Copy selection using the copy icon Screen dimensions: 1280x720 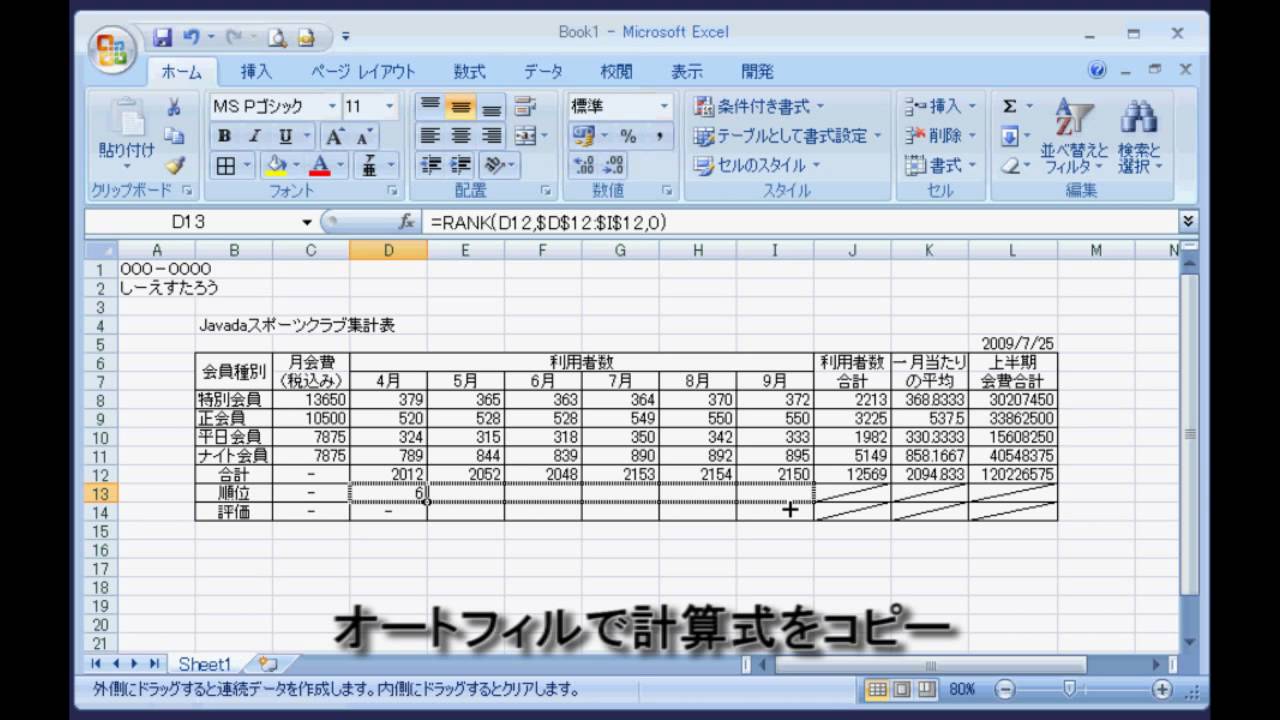(174, 136)
